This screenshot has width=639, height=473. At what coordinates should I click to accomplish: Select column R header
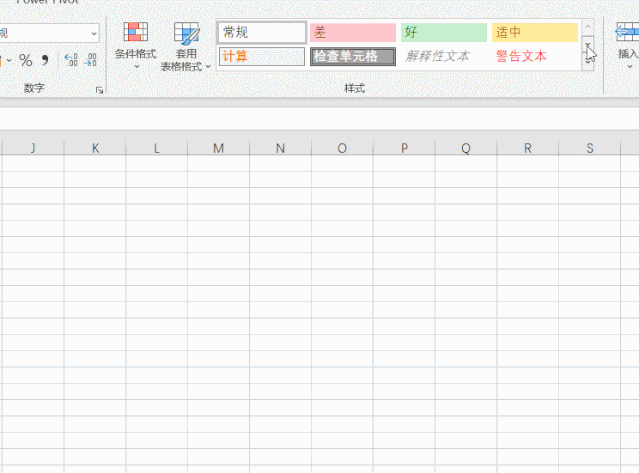click(x=528, y=148)
